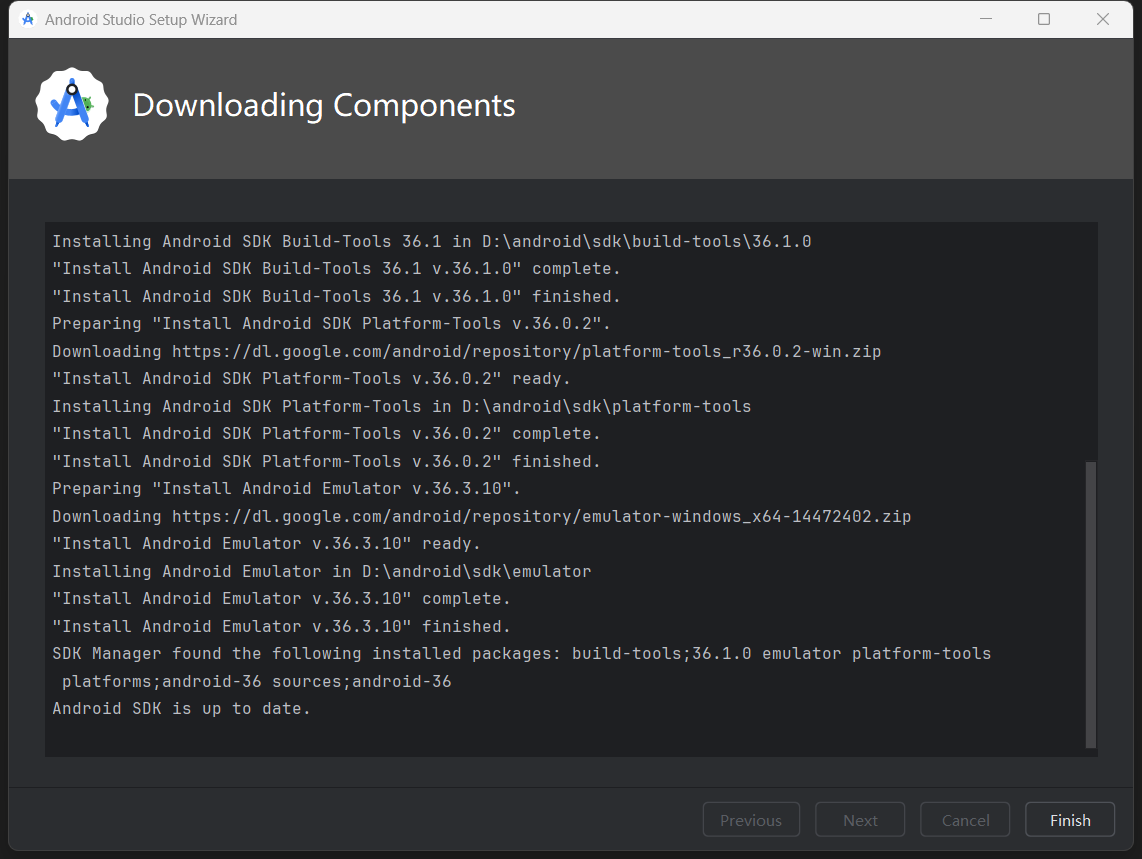Close the Android Studio Setup Wizard window
Viewport: 1142px width, 859px height.
1103,19
